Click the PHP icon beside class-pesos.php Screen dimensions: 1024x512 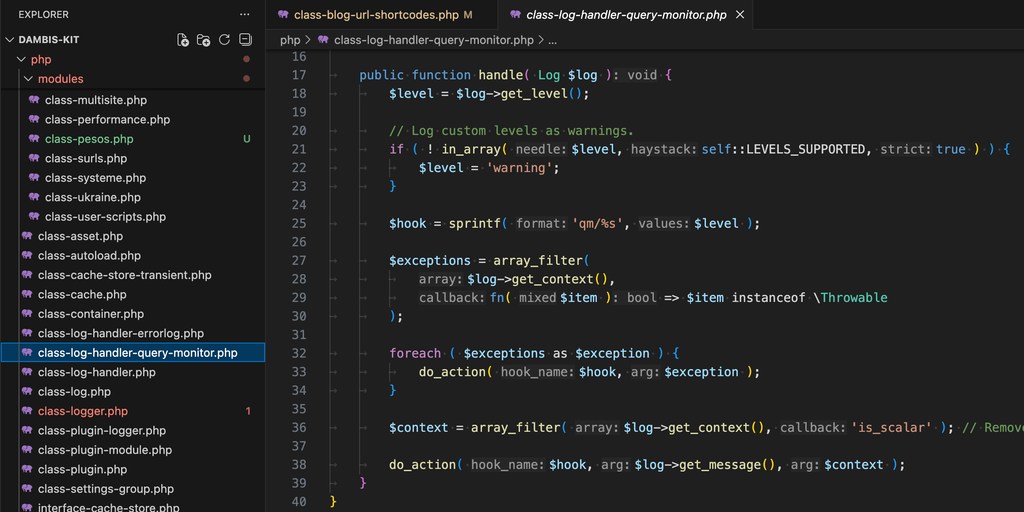coord(34,139)
